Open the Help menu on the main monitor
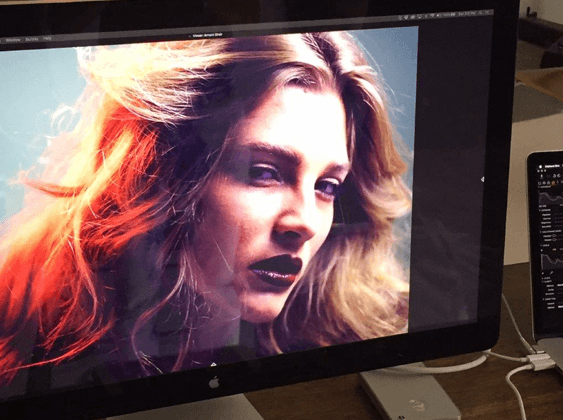The height and width of the screenshot is (420, 563). point(47,38)
